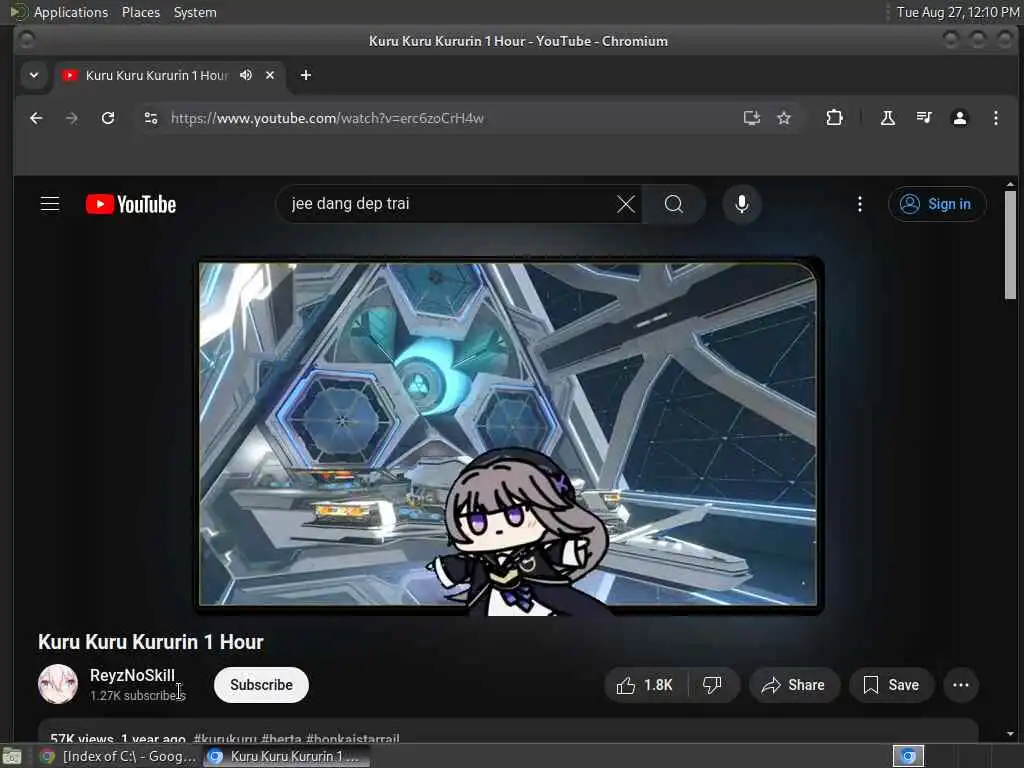The height and width of the screenshot is (768, 1024).
Task: Subscribe to ReyzNoSkill channel
Action: 261,684
